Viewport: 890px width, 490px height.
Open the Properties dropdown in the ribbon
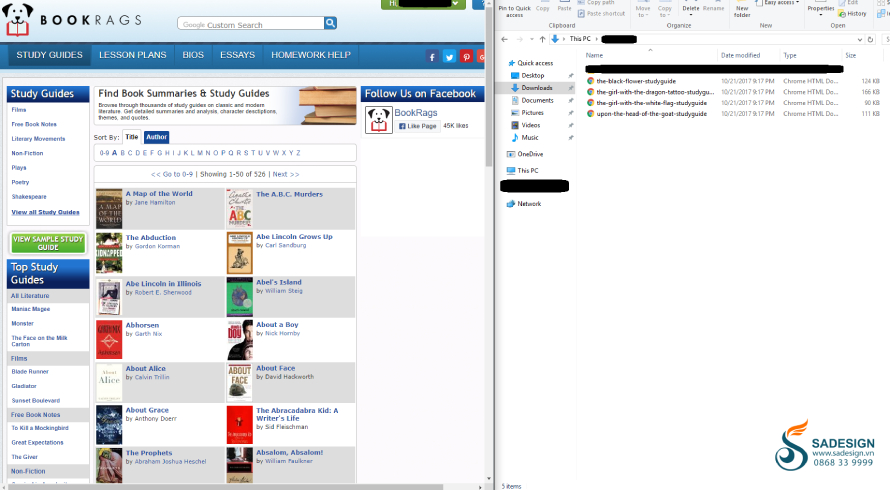(821, 15)
